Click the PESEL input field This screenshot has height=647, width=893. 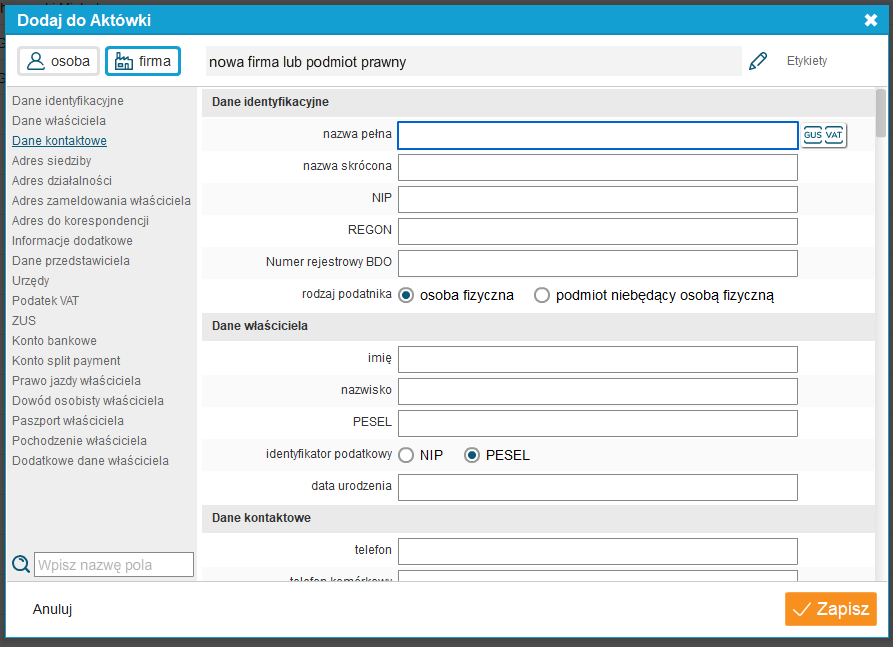coord(597,423)
